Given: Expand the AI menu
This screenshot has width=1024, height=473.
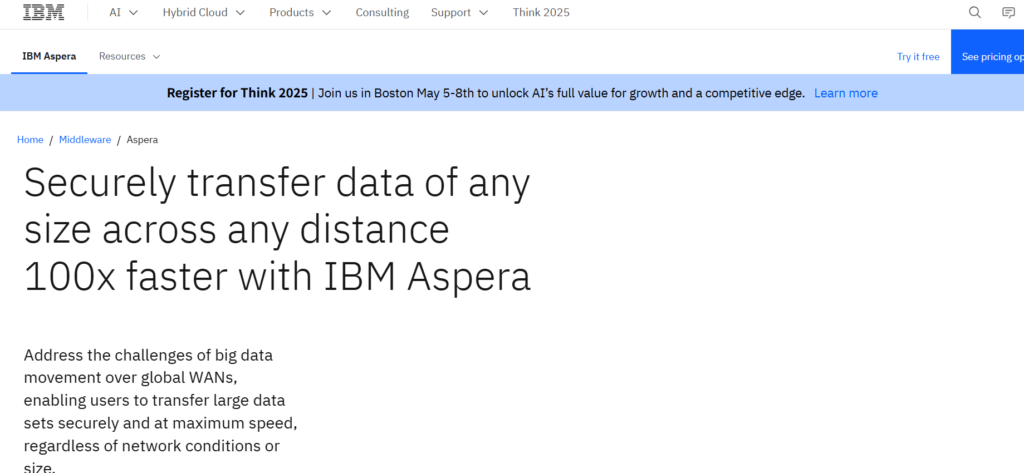Looking at the screenshot, I should [x=124, y=13].
